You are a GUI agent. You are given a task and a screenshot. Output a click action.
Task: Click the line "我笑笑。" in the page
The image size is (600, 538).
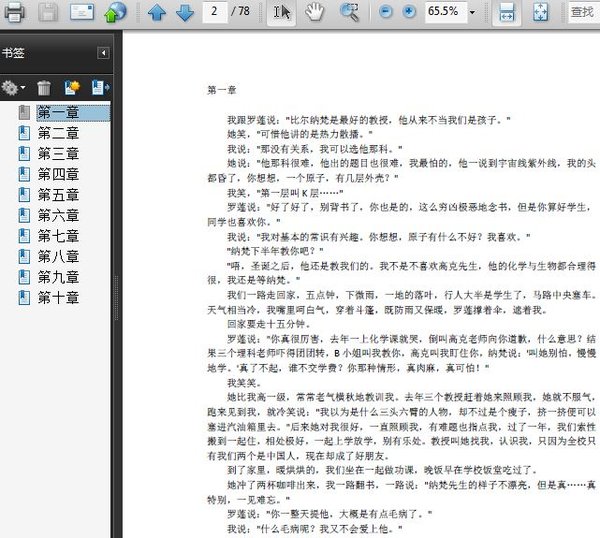[x=244, y=383]
